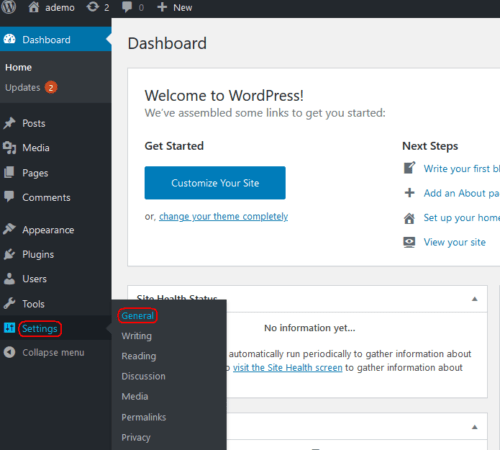
Task: Open the Plugins menu
Action: pos(38,255)
